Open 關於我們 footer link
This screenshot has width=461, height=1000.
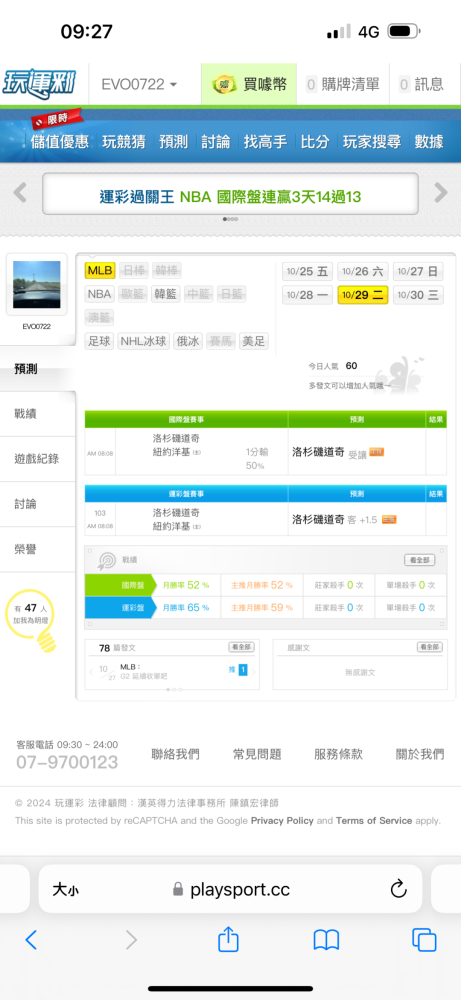pyautogui.click(x=420, y=754)
